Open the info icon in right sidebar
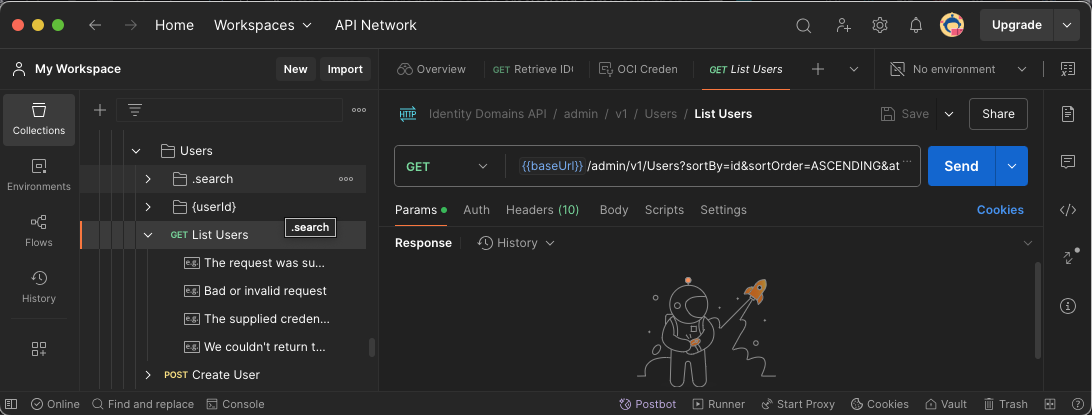Image resolution: width=1092 pixels, height=415 pixels. coord(1068,306)
